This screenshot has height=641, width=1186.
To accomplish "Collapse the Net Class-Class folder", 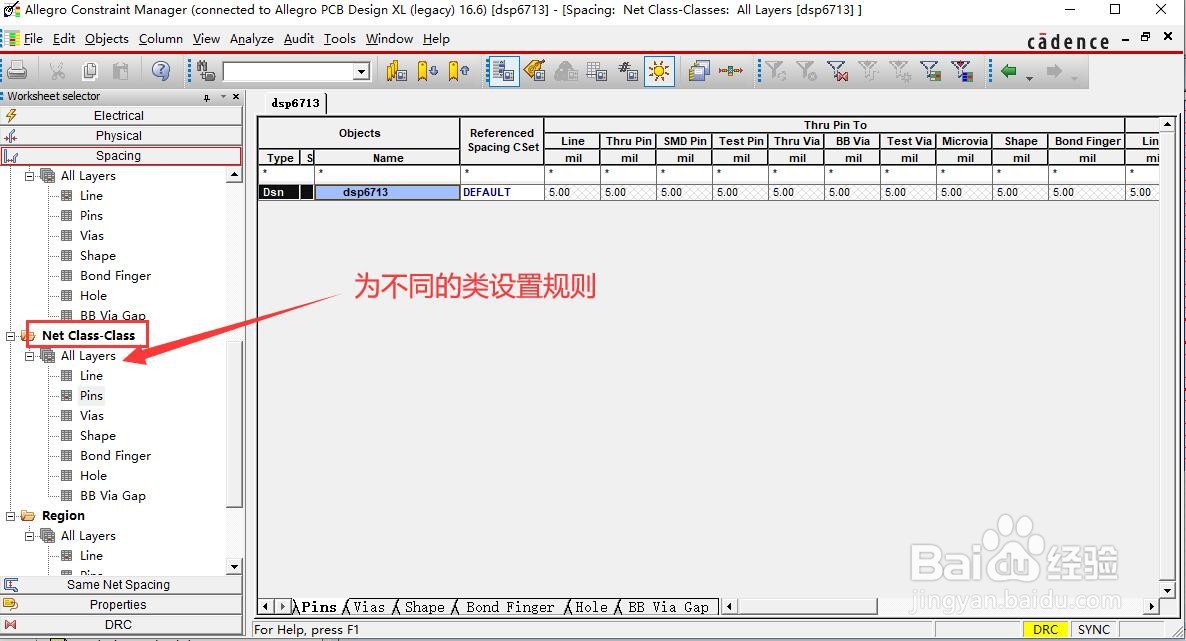I will [x=11, y=335].
